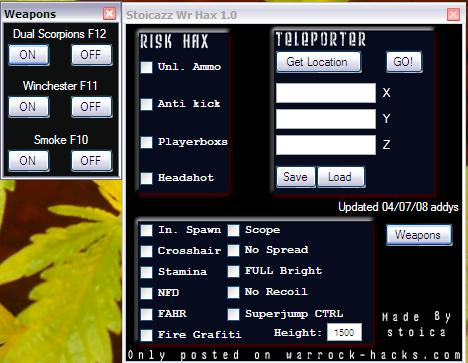This screenshot has width=468, height=363.
Task: Enable the NFD checkbox
Action: coord(146,293)
